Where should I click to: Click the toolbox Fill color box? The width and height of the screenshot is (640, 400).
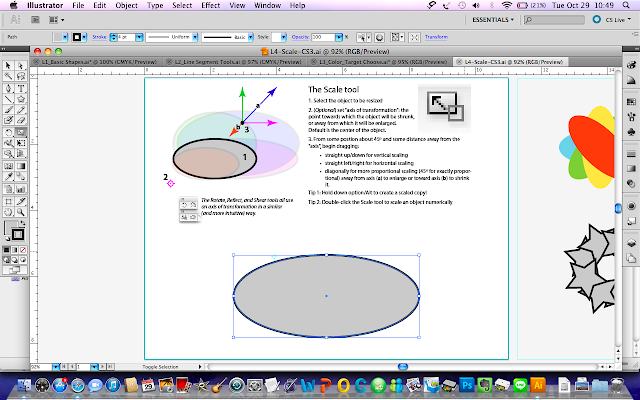point(11,228)
